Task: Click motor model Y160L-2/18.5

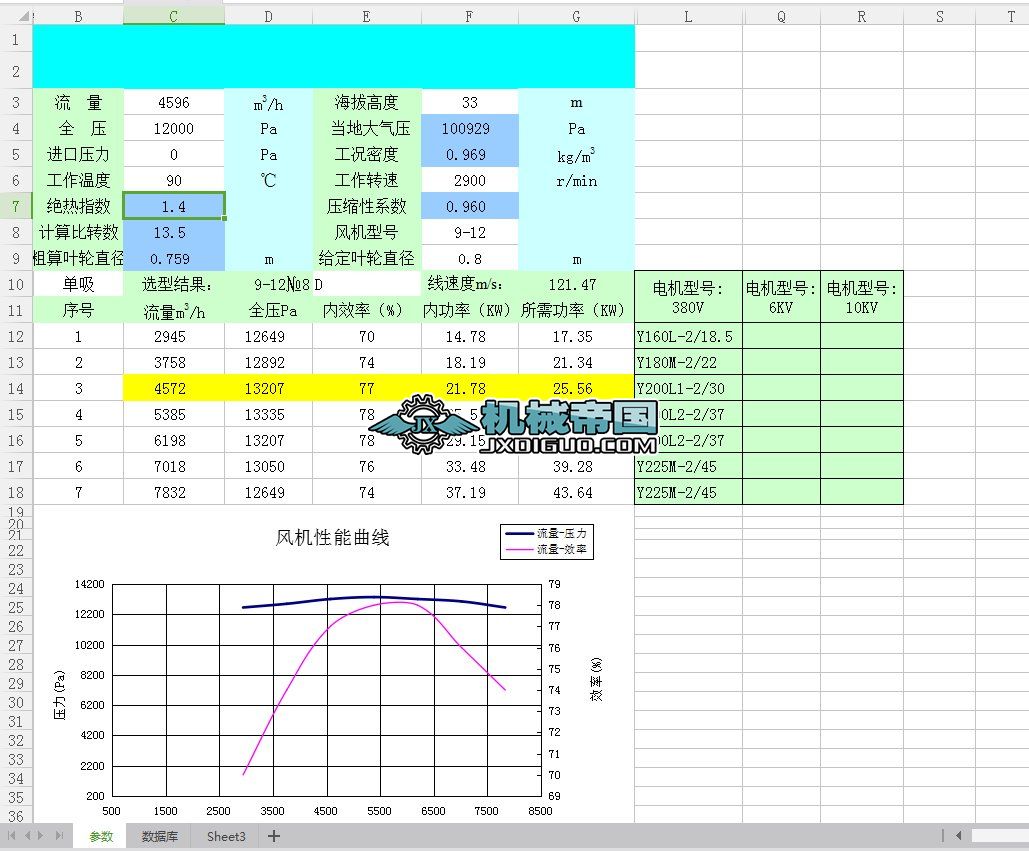Action: pos(688,337)
